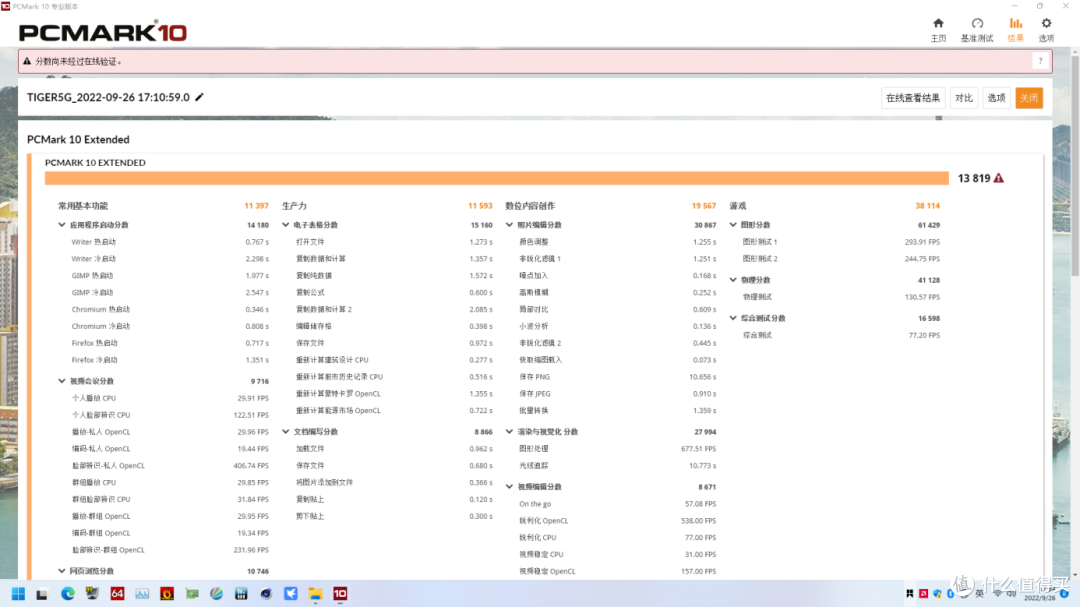Click the PCMark 10 taskbar icon
This screenshot has height=607, width=1080.
tap(340, 594)
